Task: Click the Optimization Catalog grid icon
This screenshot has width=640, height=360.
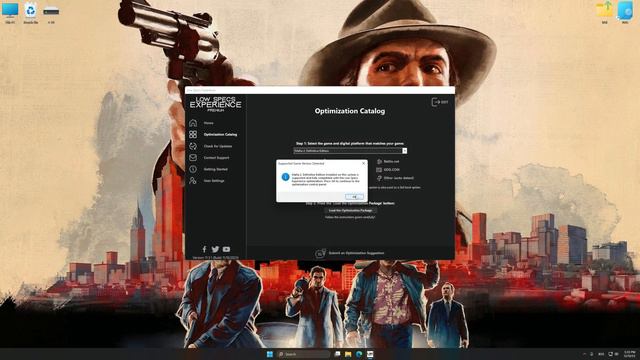Action: point(193,134)
